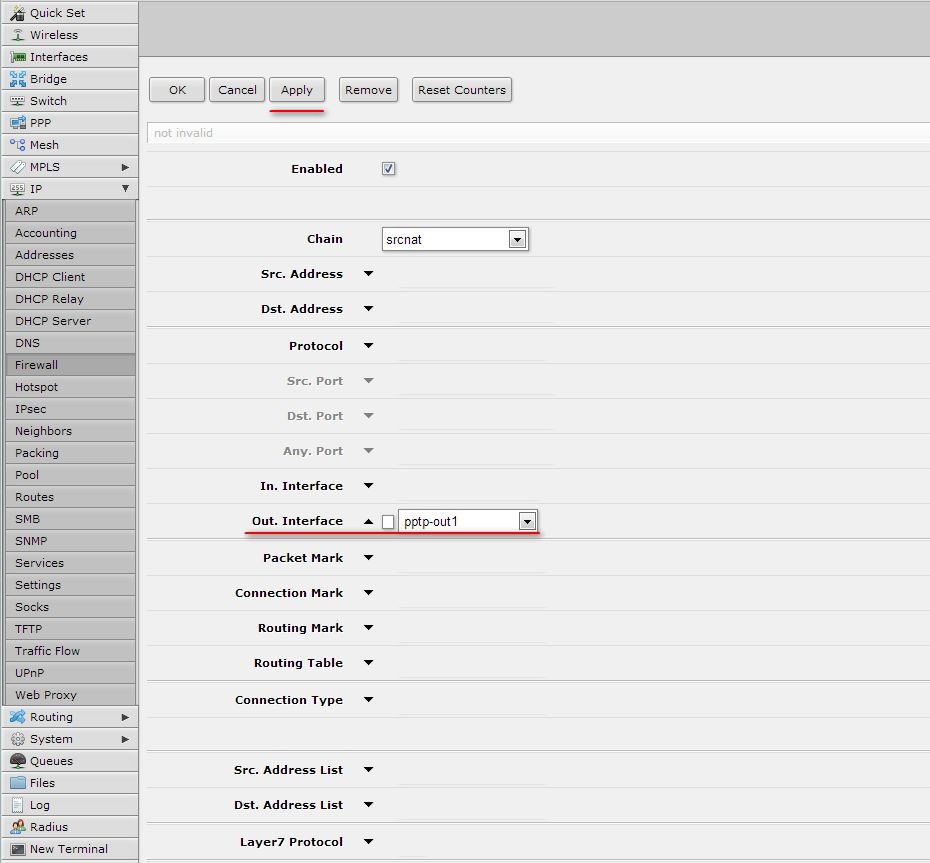Click the Apply button
The image size is (930, 863).
pyautogui.click(x=297, y=90)
